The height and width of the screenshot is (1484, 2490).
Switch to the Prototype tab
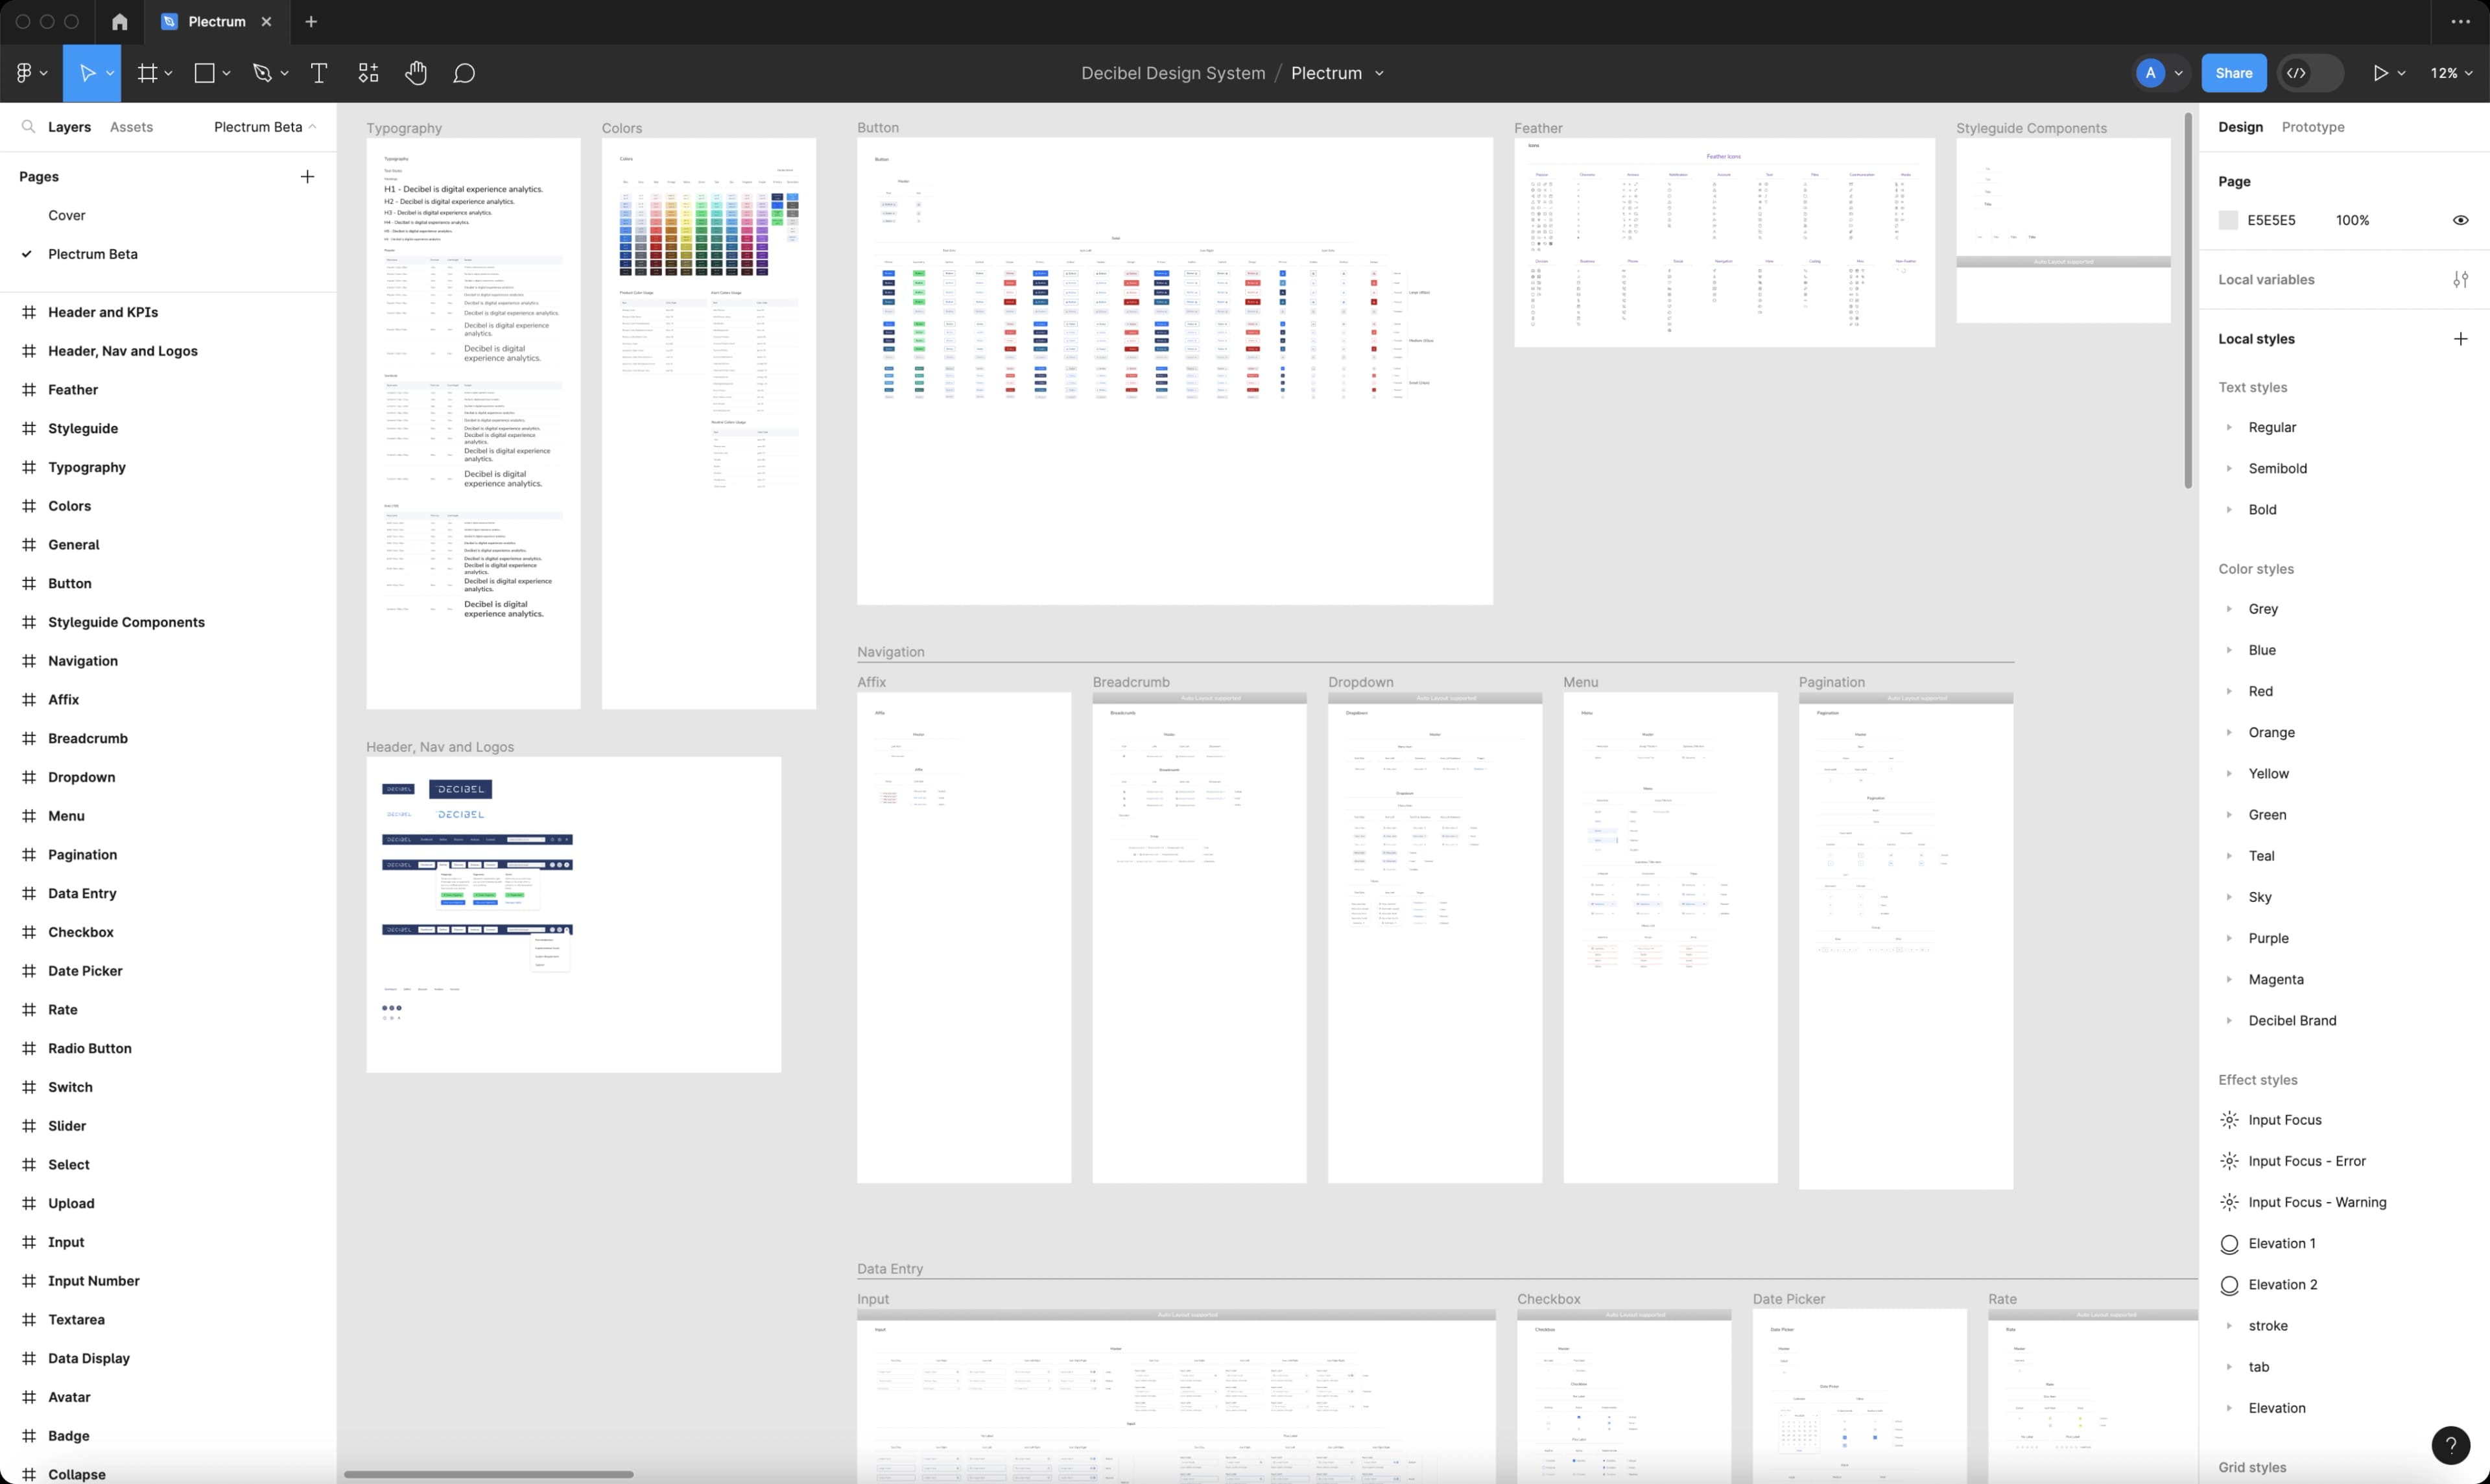(x=2312, y=125)
